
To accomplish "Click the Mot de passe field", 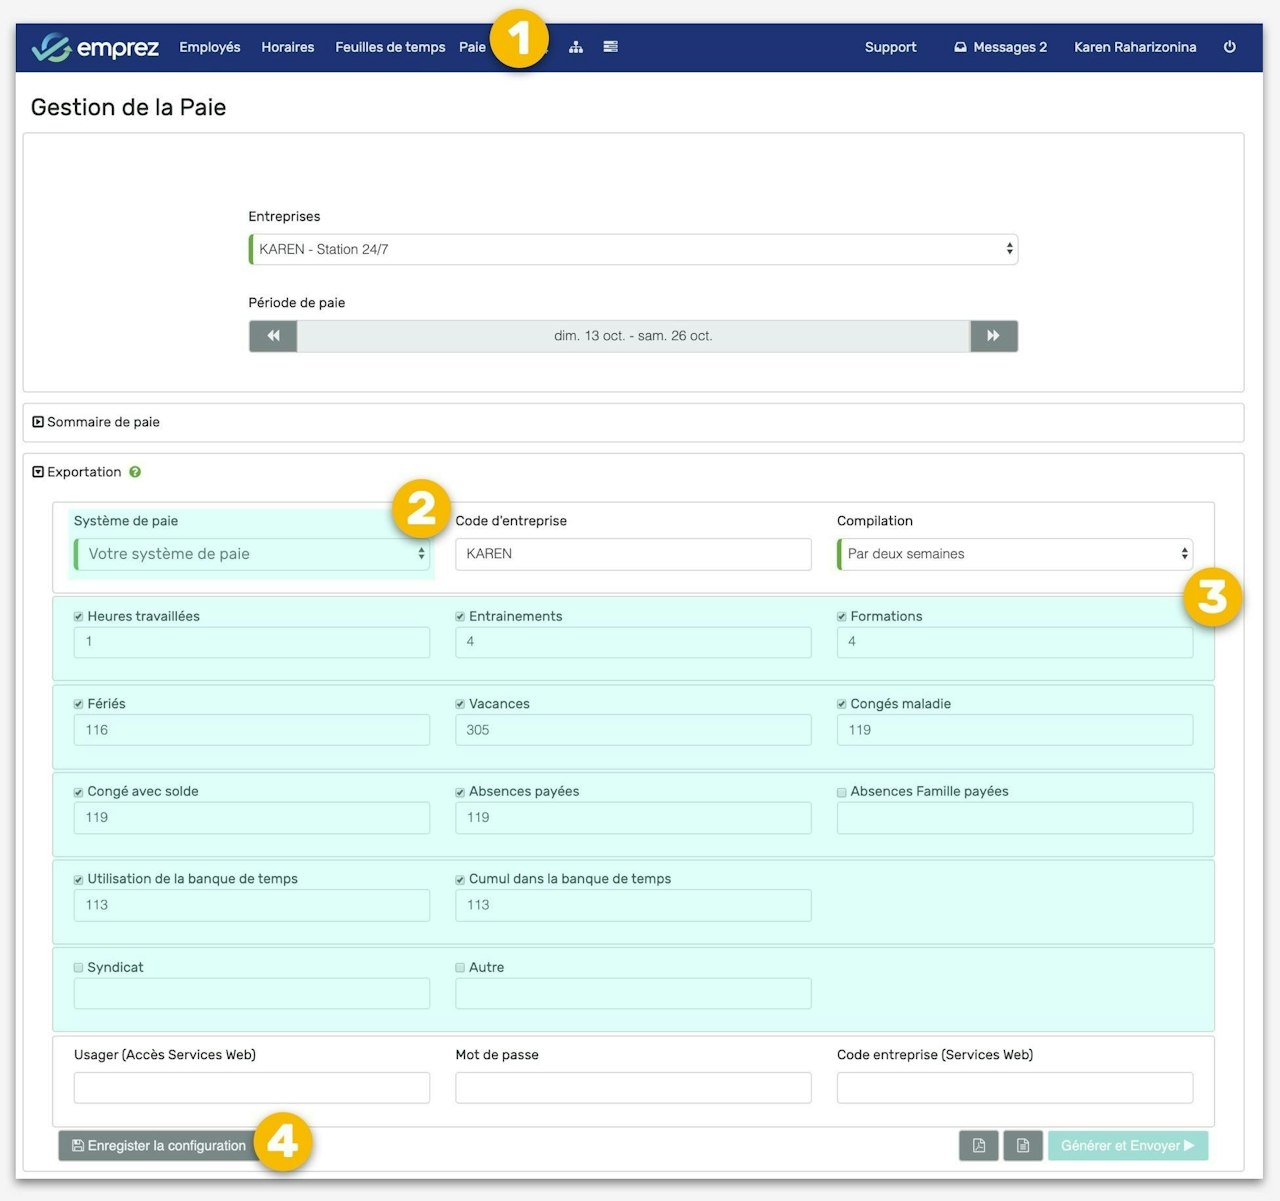I will coord(633,1088).
